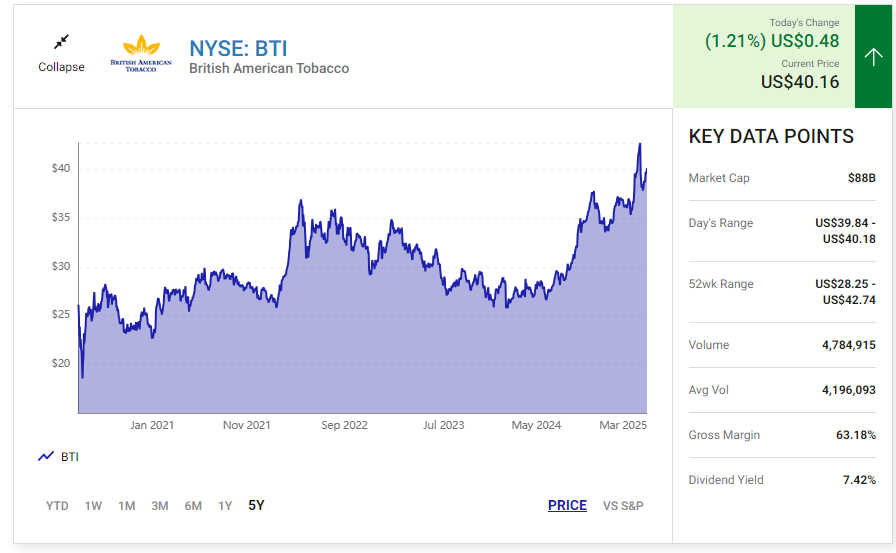
Task: Click the Avg Vol 4,196,093 value
Action: click(x=849, y=390)
